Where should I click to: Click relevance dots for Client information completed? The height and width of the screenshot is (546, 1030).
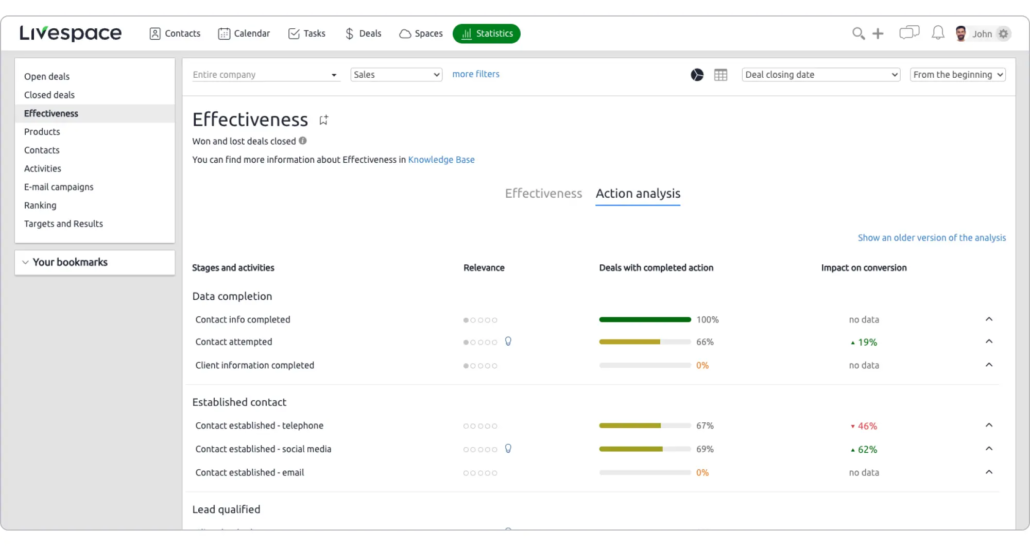point(480,365)
